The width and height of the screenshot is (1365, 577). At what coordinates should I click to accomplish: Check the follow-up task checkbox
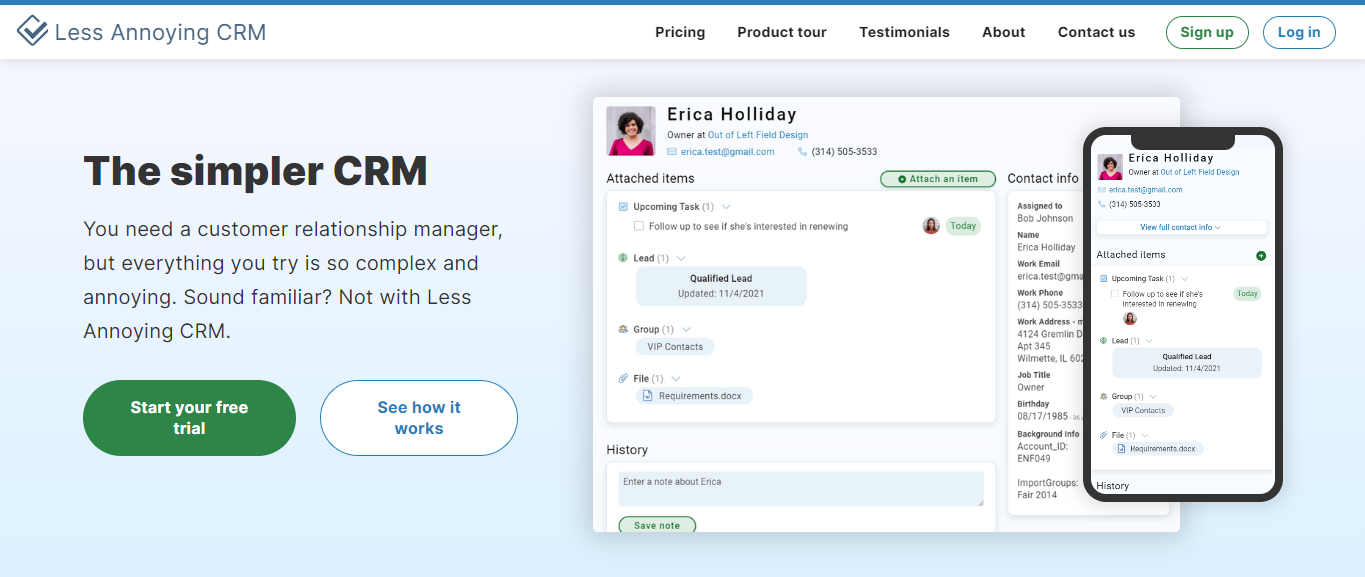pyautogui.click(x=638, y=226)
